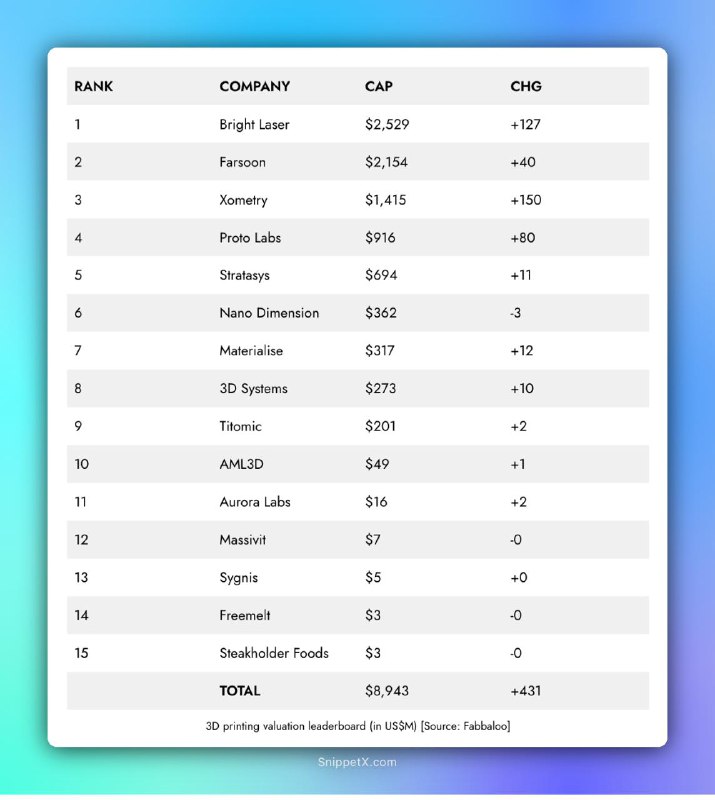Image resolution: width=715 pixels, height=800 pixels.
Task: Click the RANK column header
Action: 93,86
